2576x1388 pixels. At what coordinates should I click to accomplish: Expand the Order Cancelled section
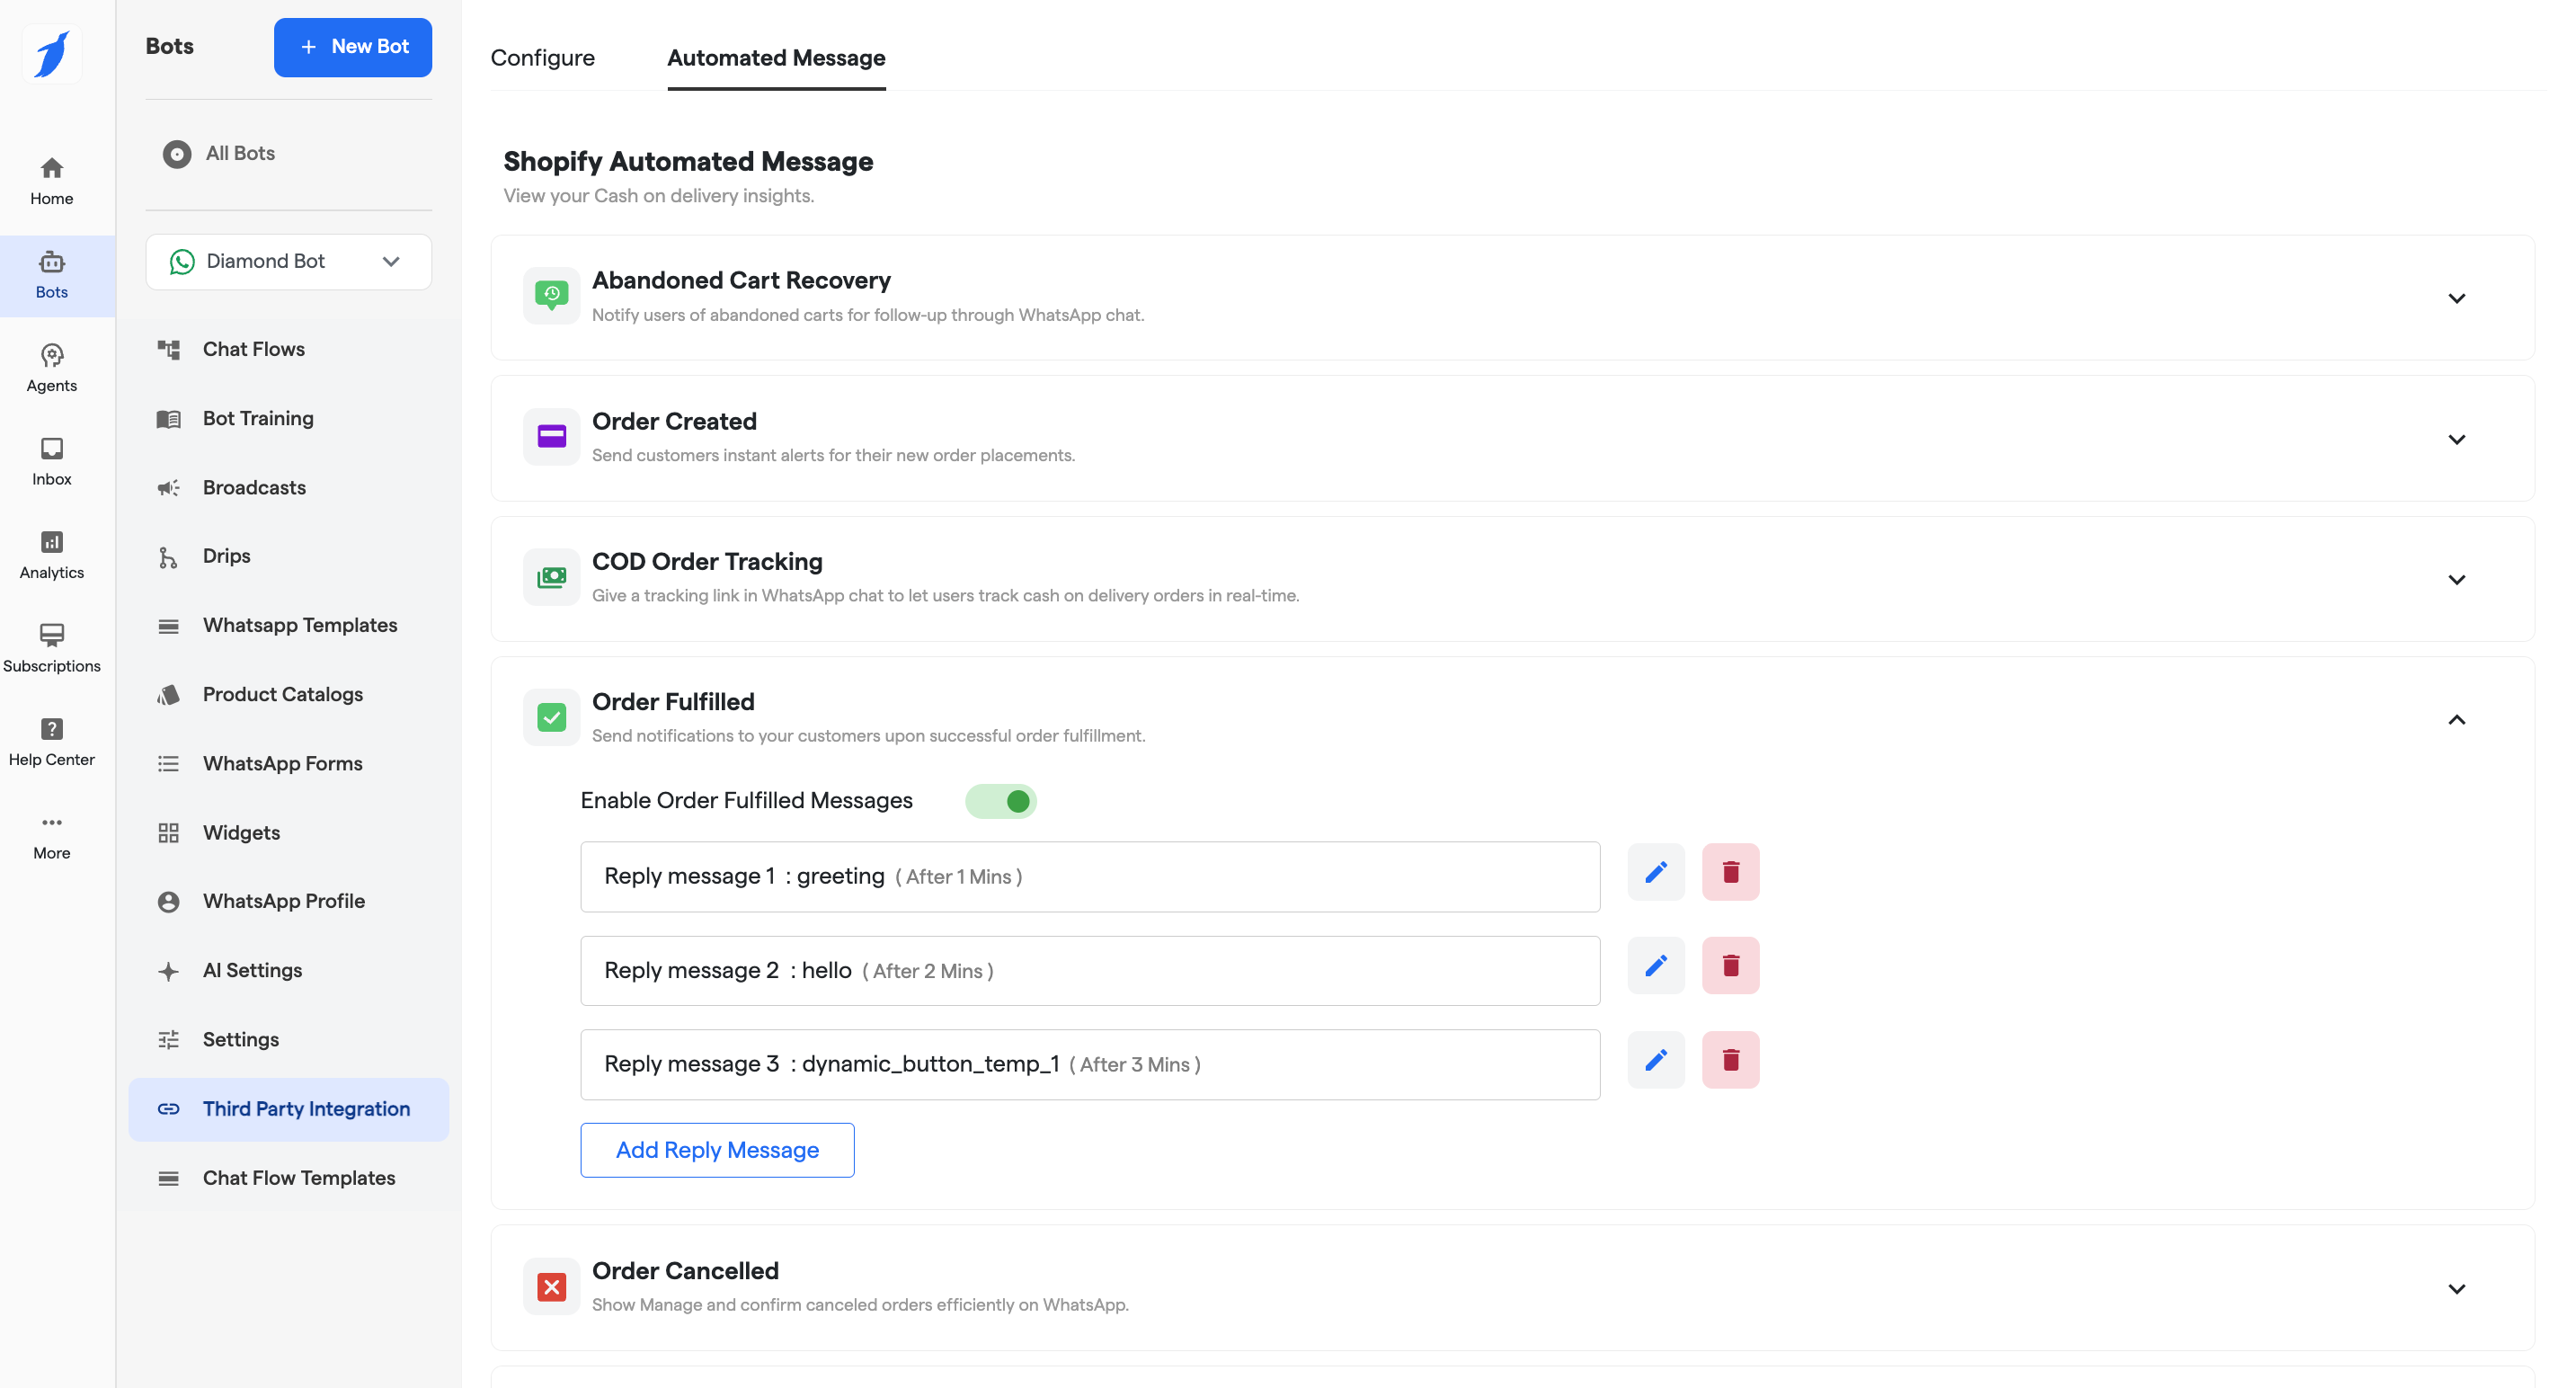pos(2455,1289)
